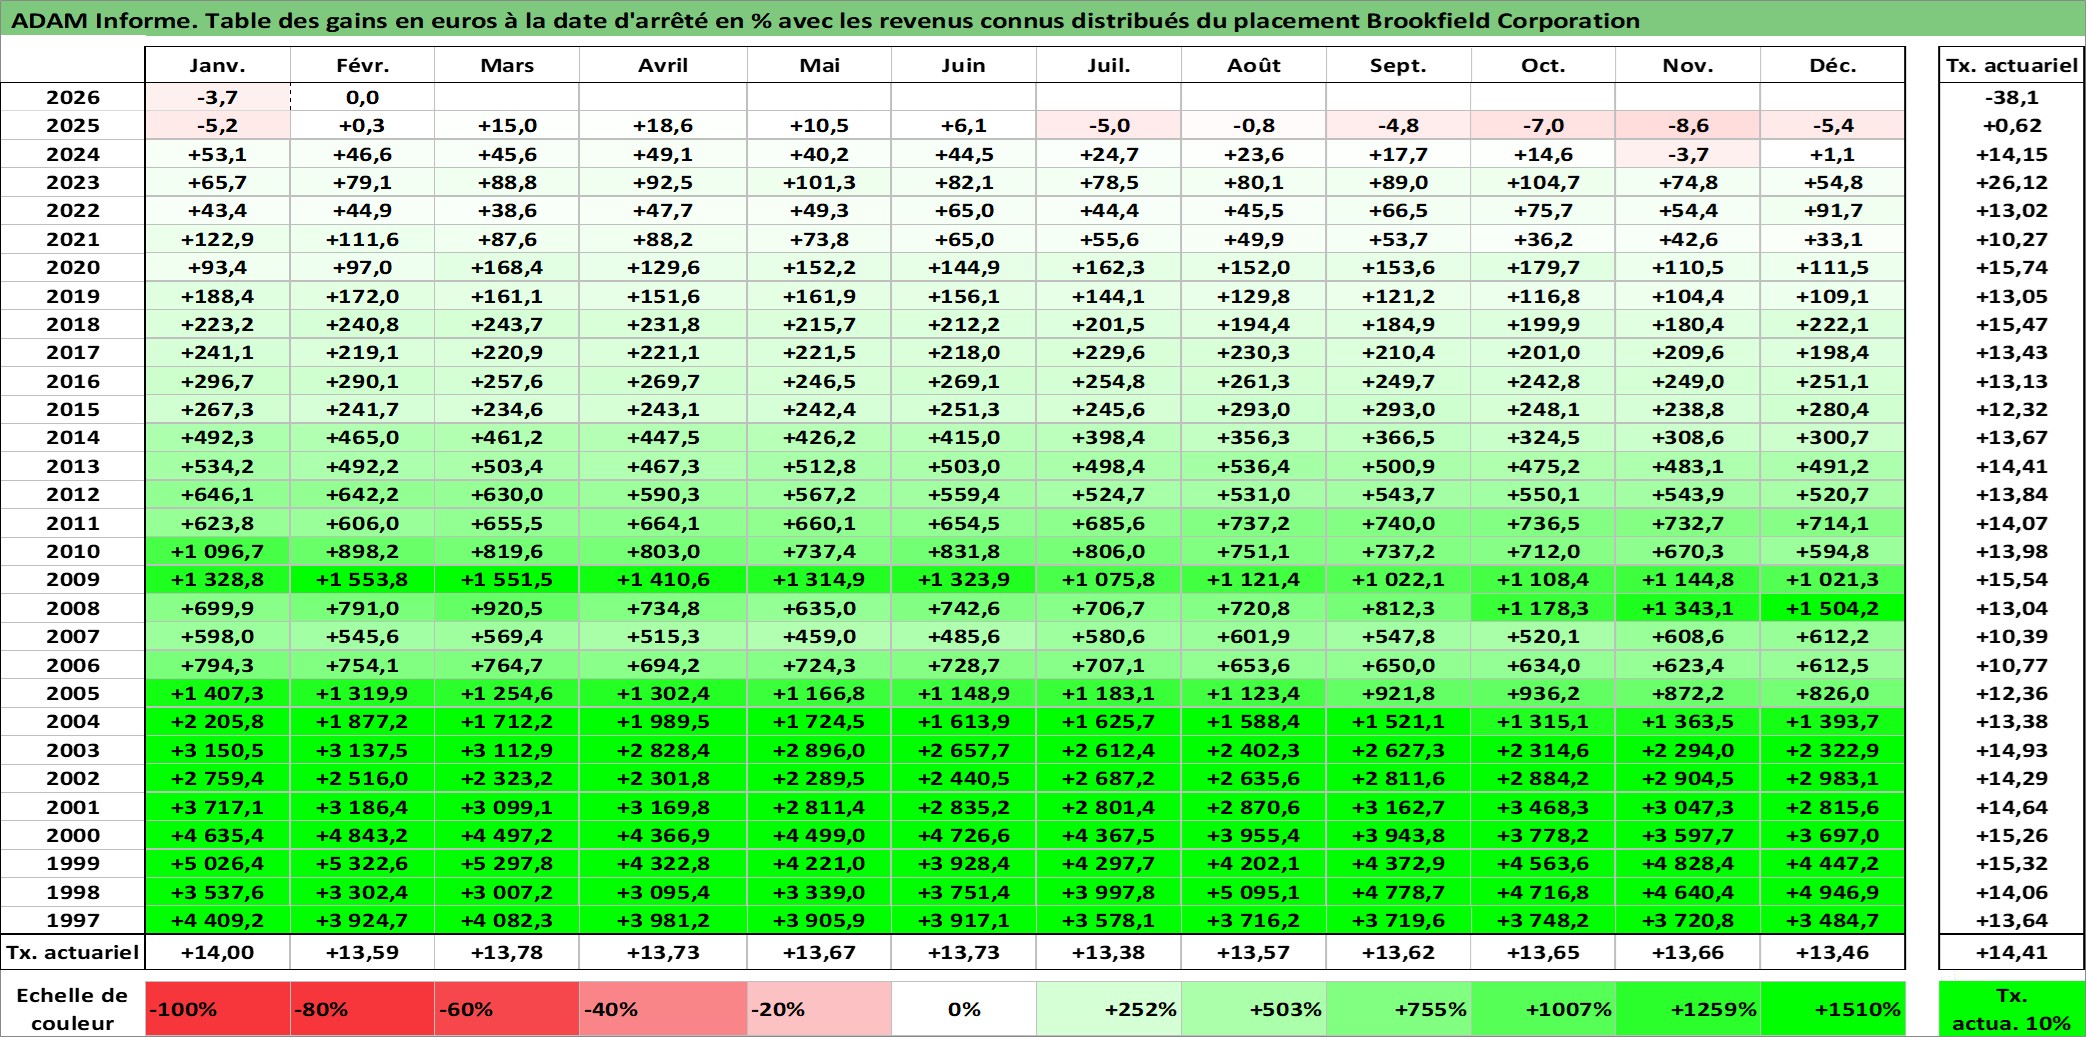The width and height of the screenshot is (2086, 1037).
Task: Click the 1997 year row label
Action: click(73, 920)
